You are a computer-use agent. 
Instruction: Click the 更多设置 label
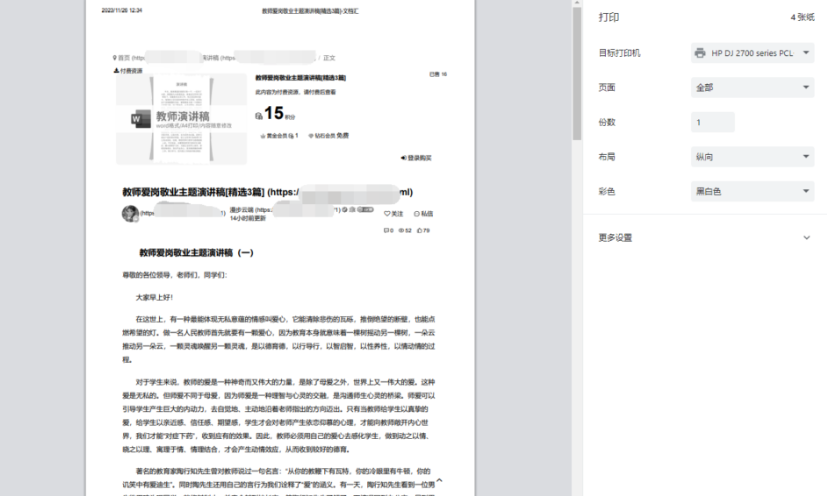click(615, 237)
